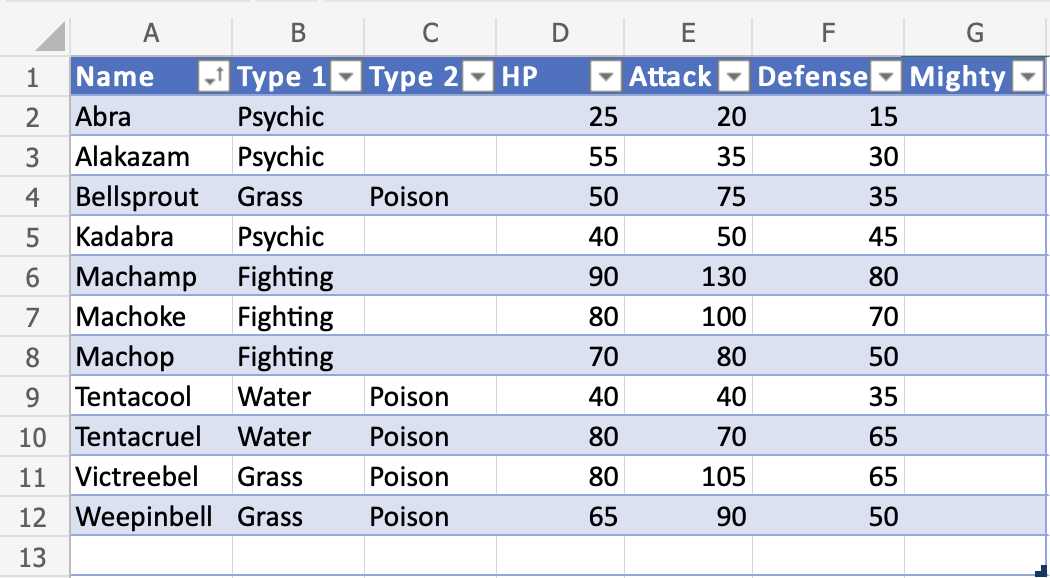1050x578 pixels.
Task: Expand the HP column filter arrow
Action: pos(606,77)
